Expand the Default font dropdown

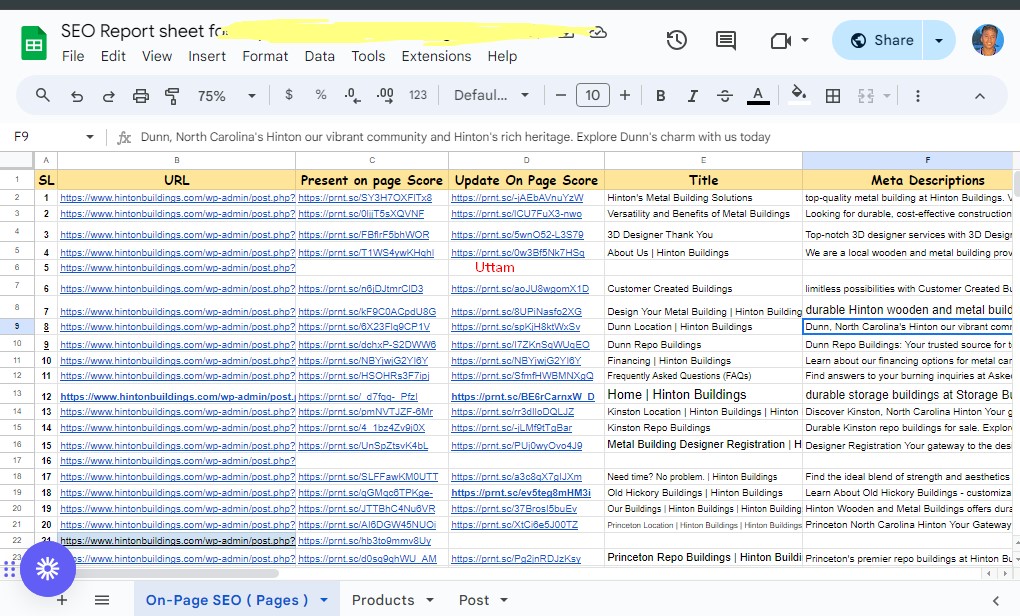(x=491, y=96)
